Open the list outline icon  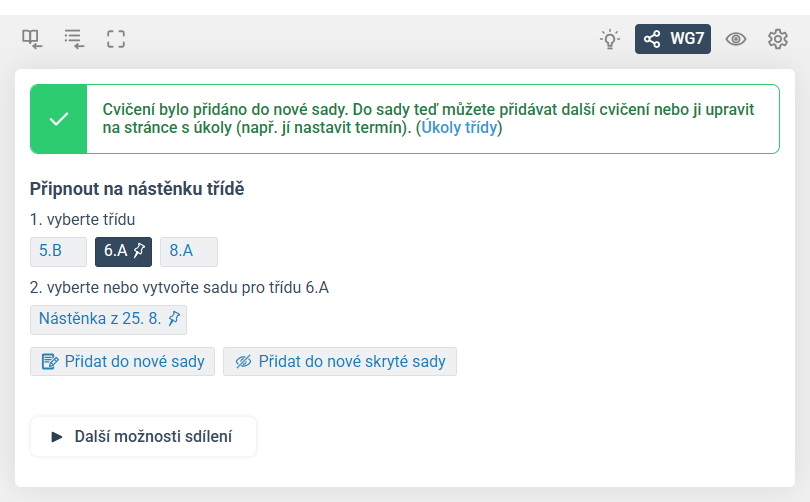coord(74,39)
